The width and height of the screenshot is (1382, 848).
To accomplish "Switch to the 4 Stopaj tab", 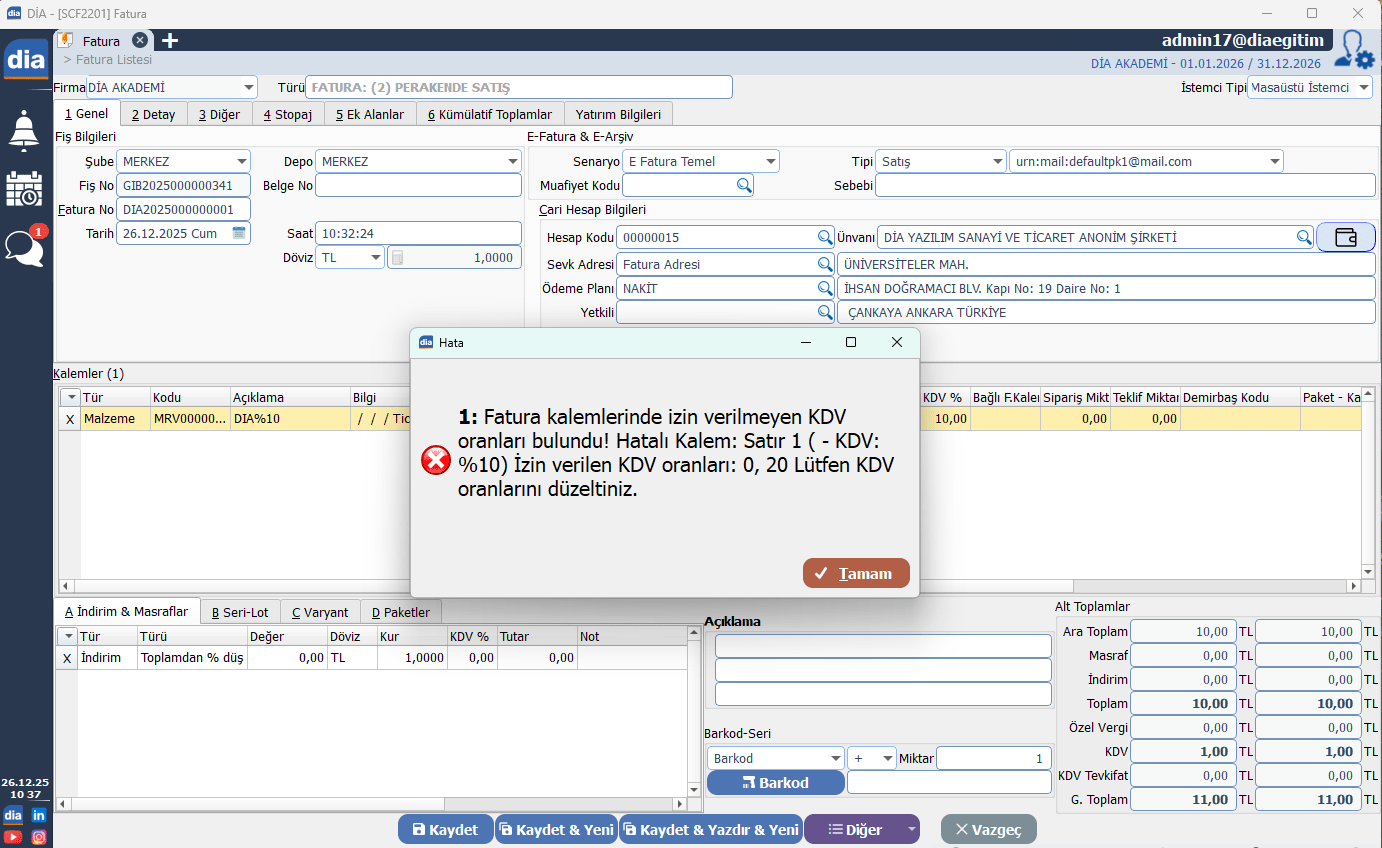I will click(287, 114).
